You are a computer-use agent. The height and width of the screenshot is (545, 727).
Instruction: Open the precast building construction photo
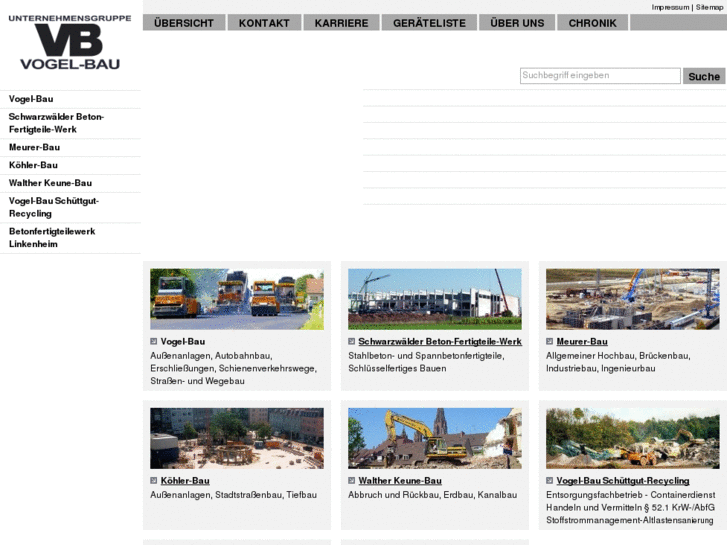pos(435,299)
